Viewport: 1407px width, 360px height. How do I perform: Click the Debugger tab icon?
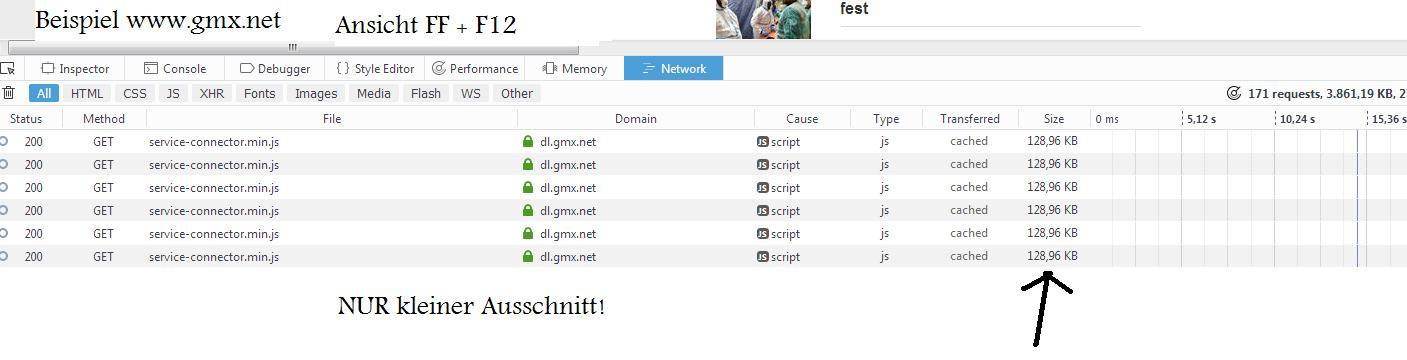click(x=246, y=68)
